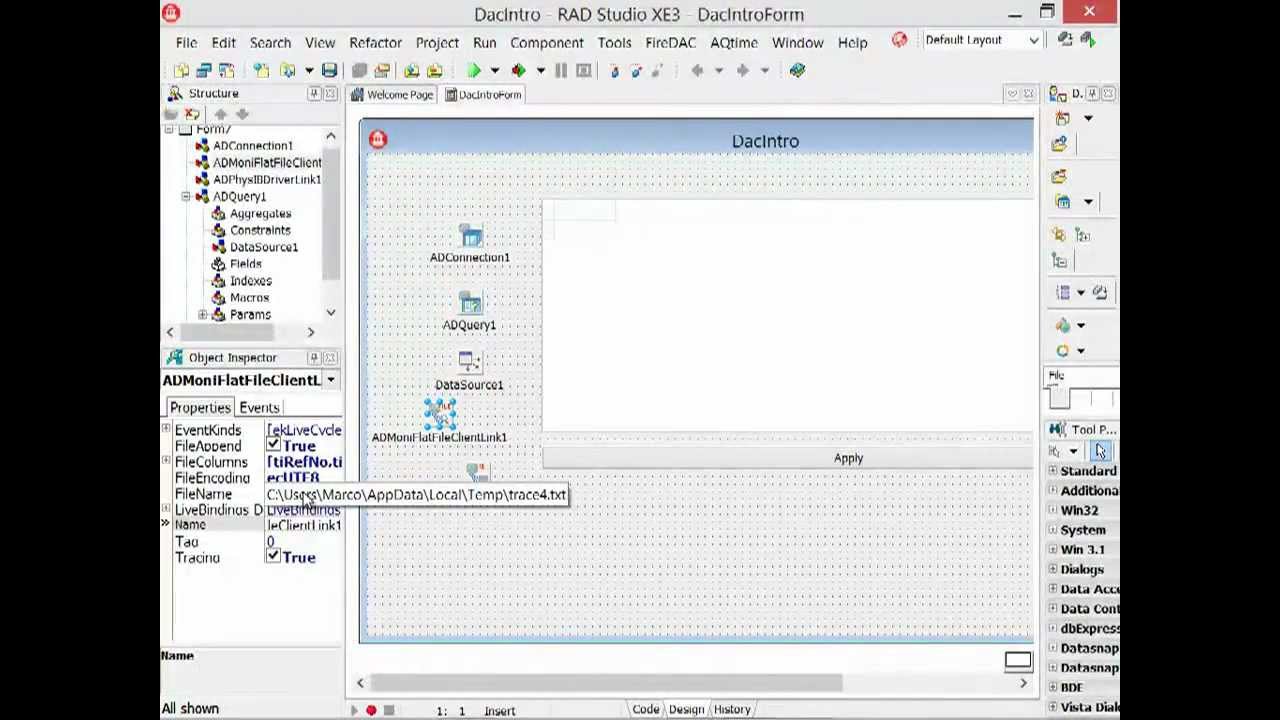Expand the BDE palette category
Screen dimensions: 1280x720
pos(1052,687)
